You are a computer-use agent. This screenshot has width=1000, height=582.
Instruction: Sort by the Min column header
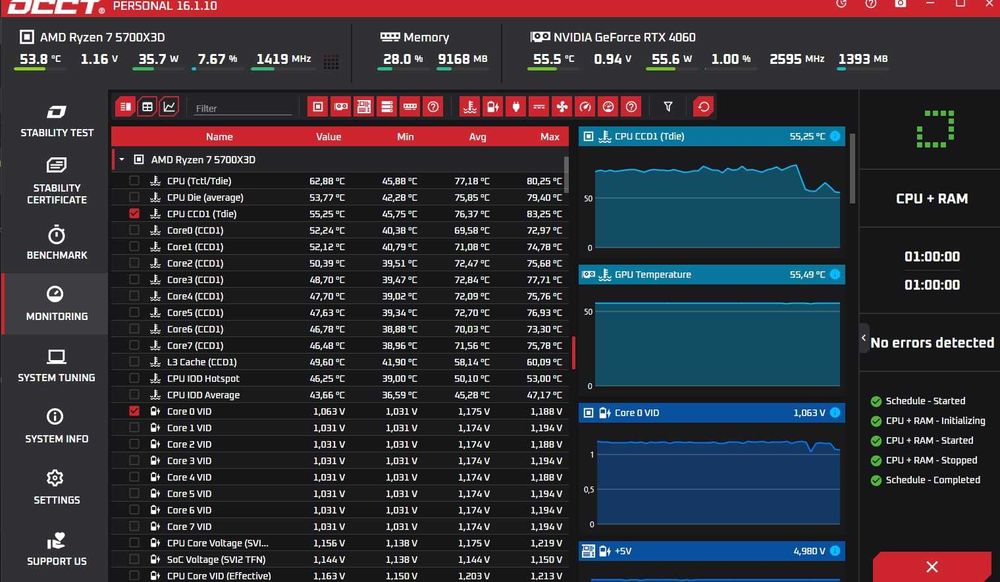click(405, 136)
